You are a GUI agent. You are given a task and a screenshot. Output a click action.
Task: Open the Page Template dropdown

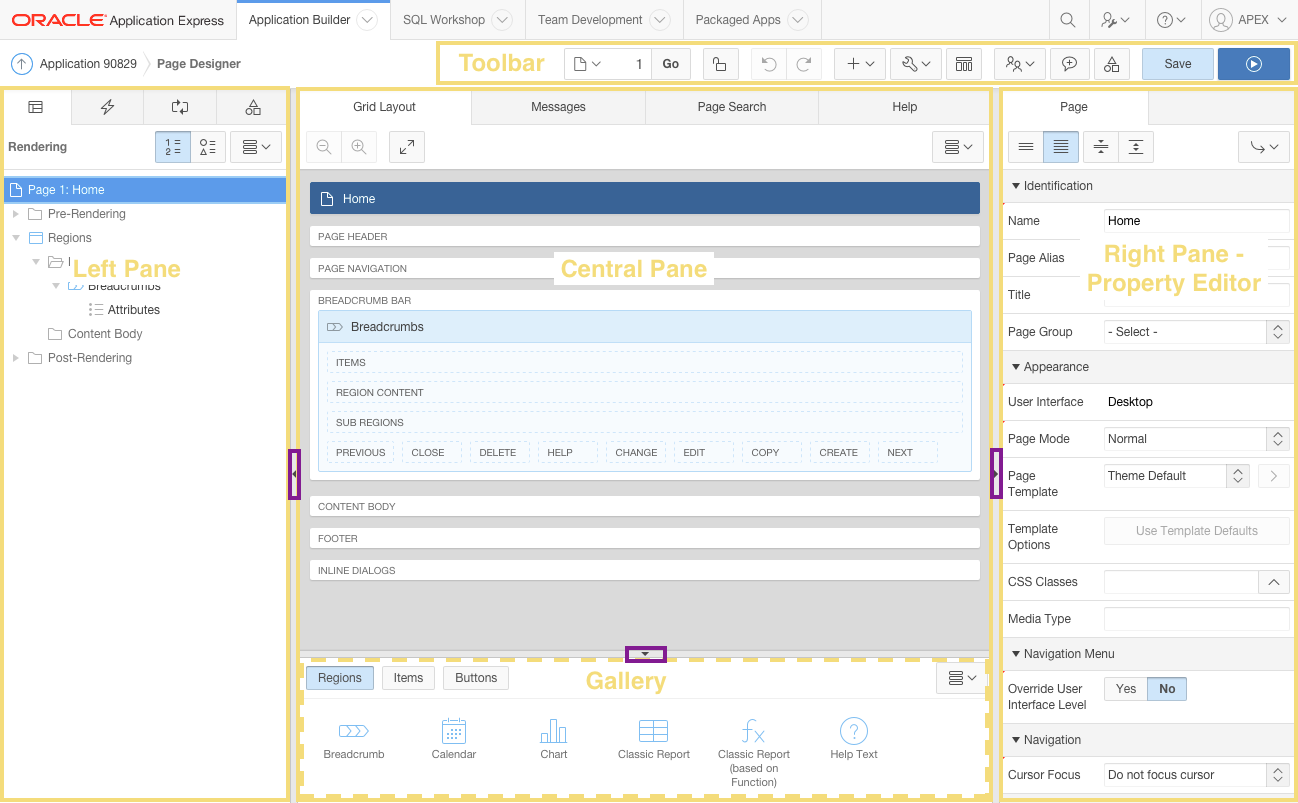[x=1177, y=476]
